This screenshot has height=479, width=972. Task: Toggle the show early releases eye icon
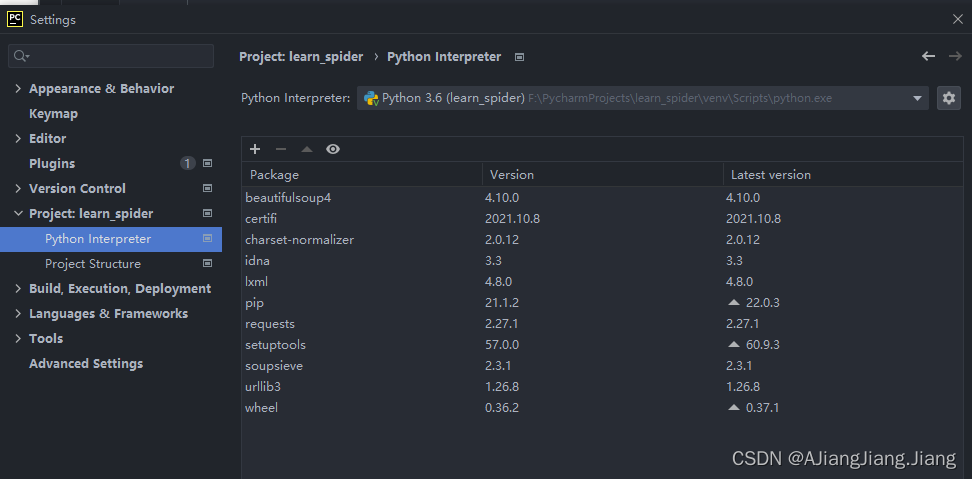coord(333,149)
